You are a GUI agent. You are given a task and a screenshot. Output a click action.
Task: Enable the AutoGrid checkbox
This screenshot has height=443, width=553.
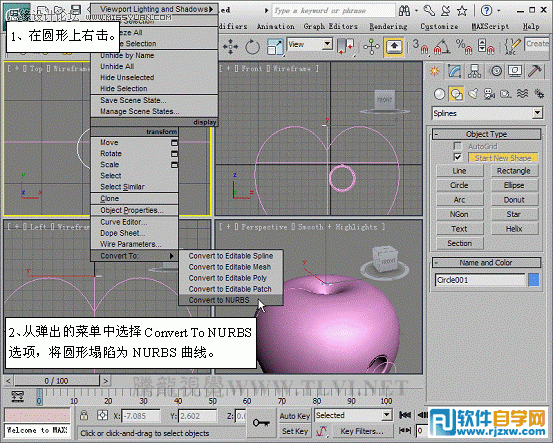point(457,146)
